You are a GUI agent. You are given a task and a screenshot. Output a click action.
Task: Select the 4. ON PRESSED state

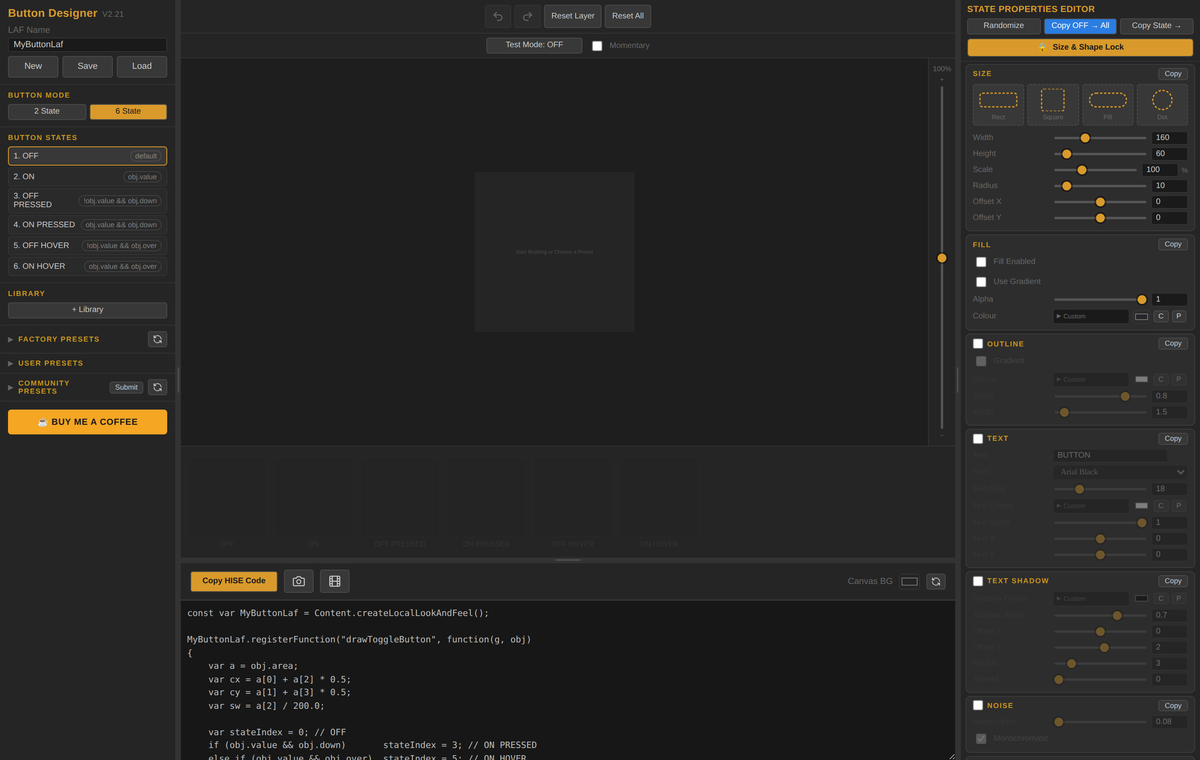87,225
